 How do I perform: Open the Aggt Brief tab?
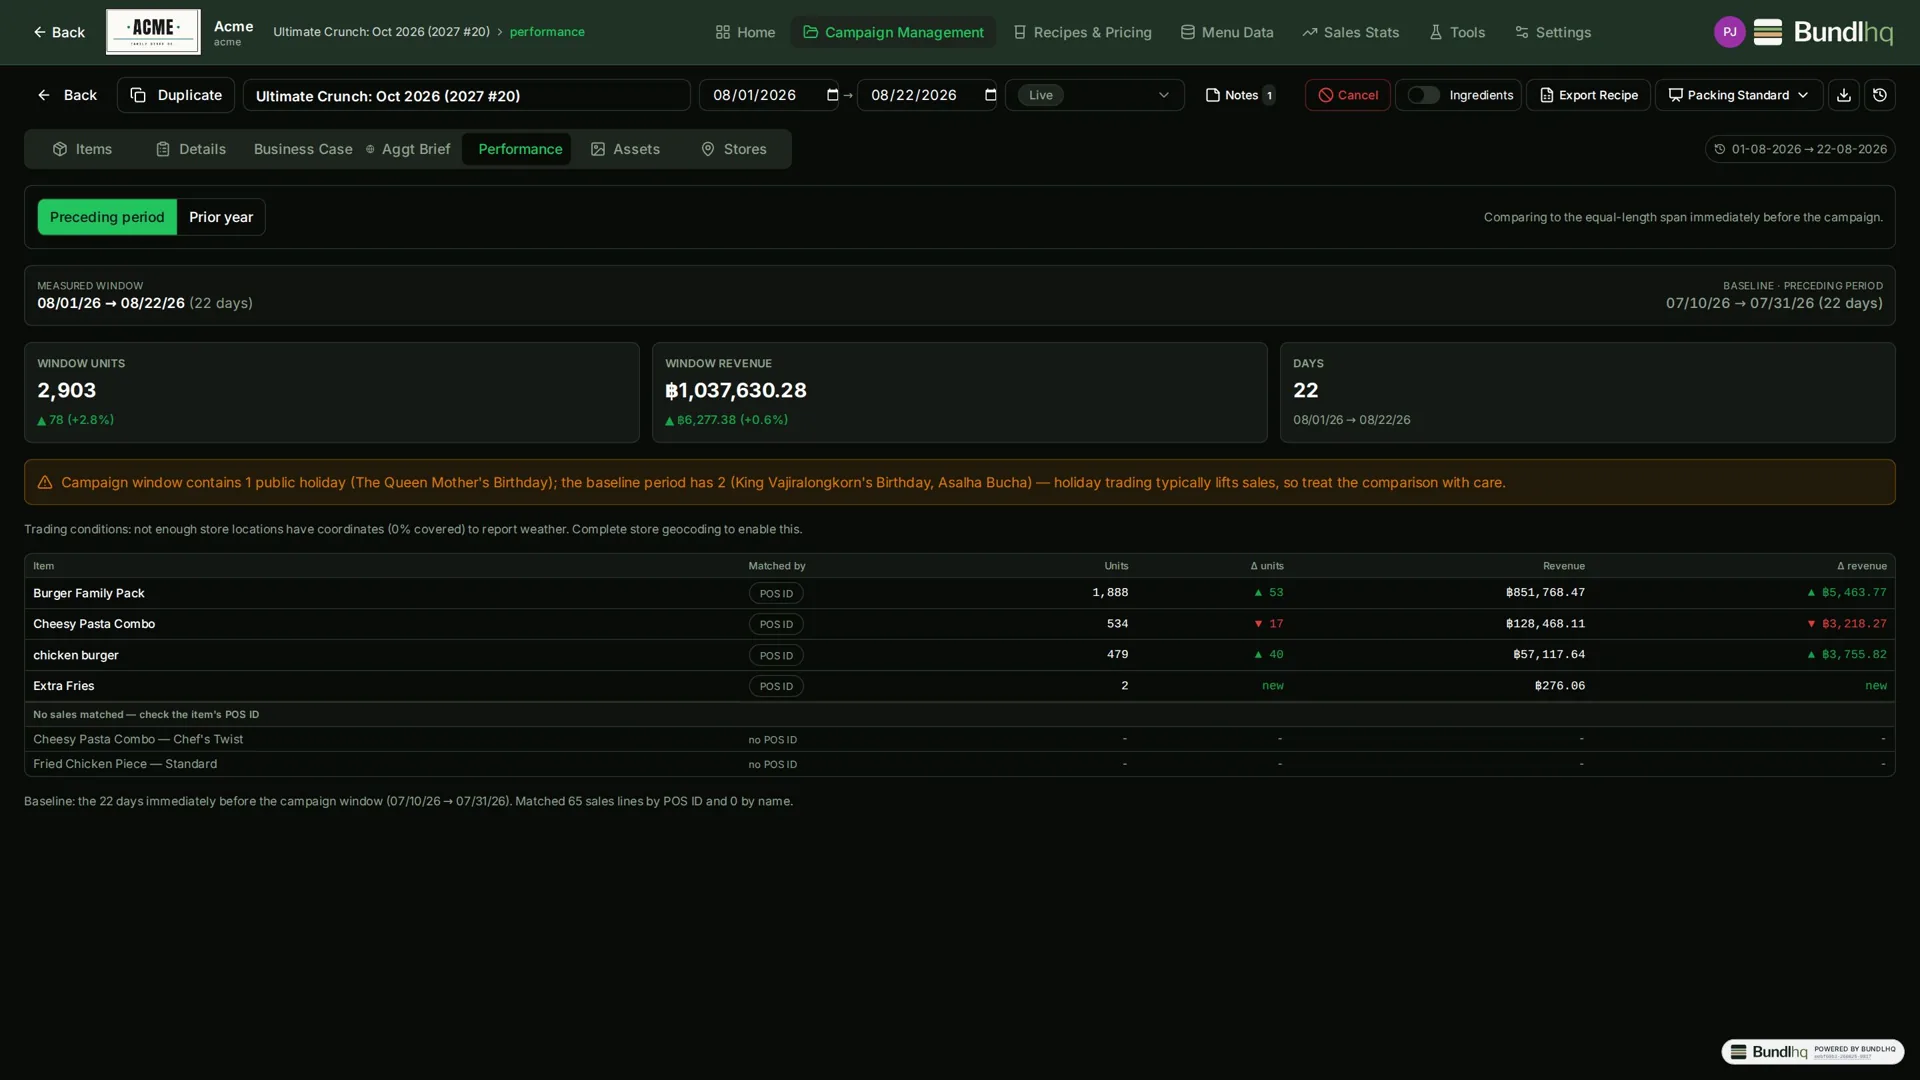tap(408, 149)
